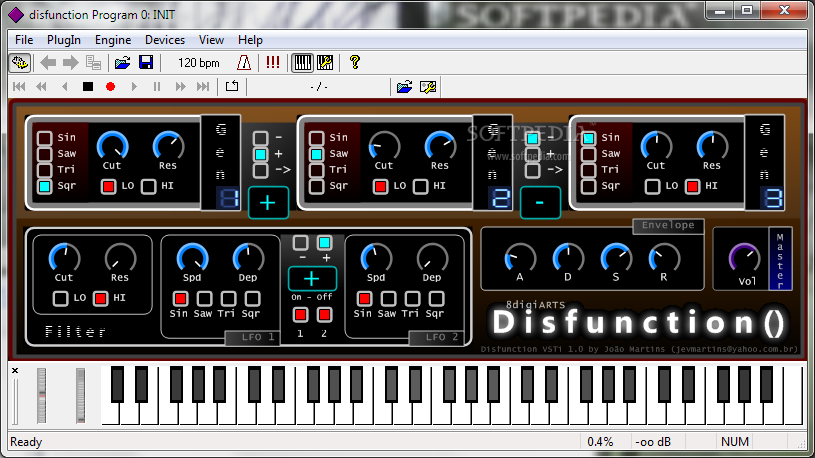Click the plugin settings icon at toolbar start
This screenshot has height=458, width=815.
pos(20,63)
